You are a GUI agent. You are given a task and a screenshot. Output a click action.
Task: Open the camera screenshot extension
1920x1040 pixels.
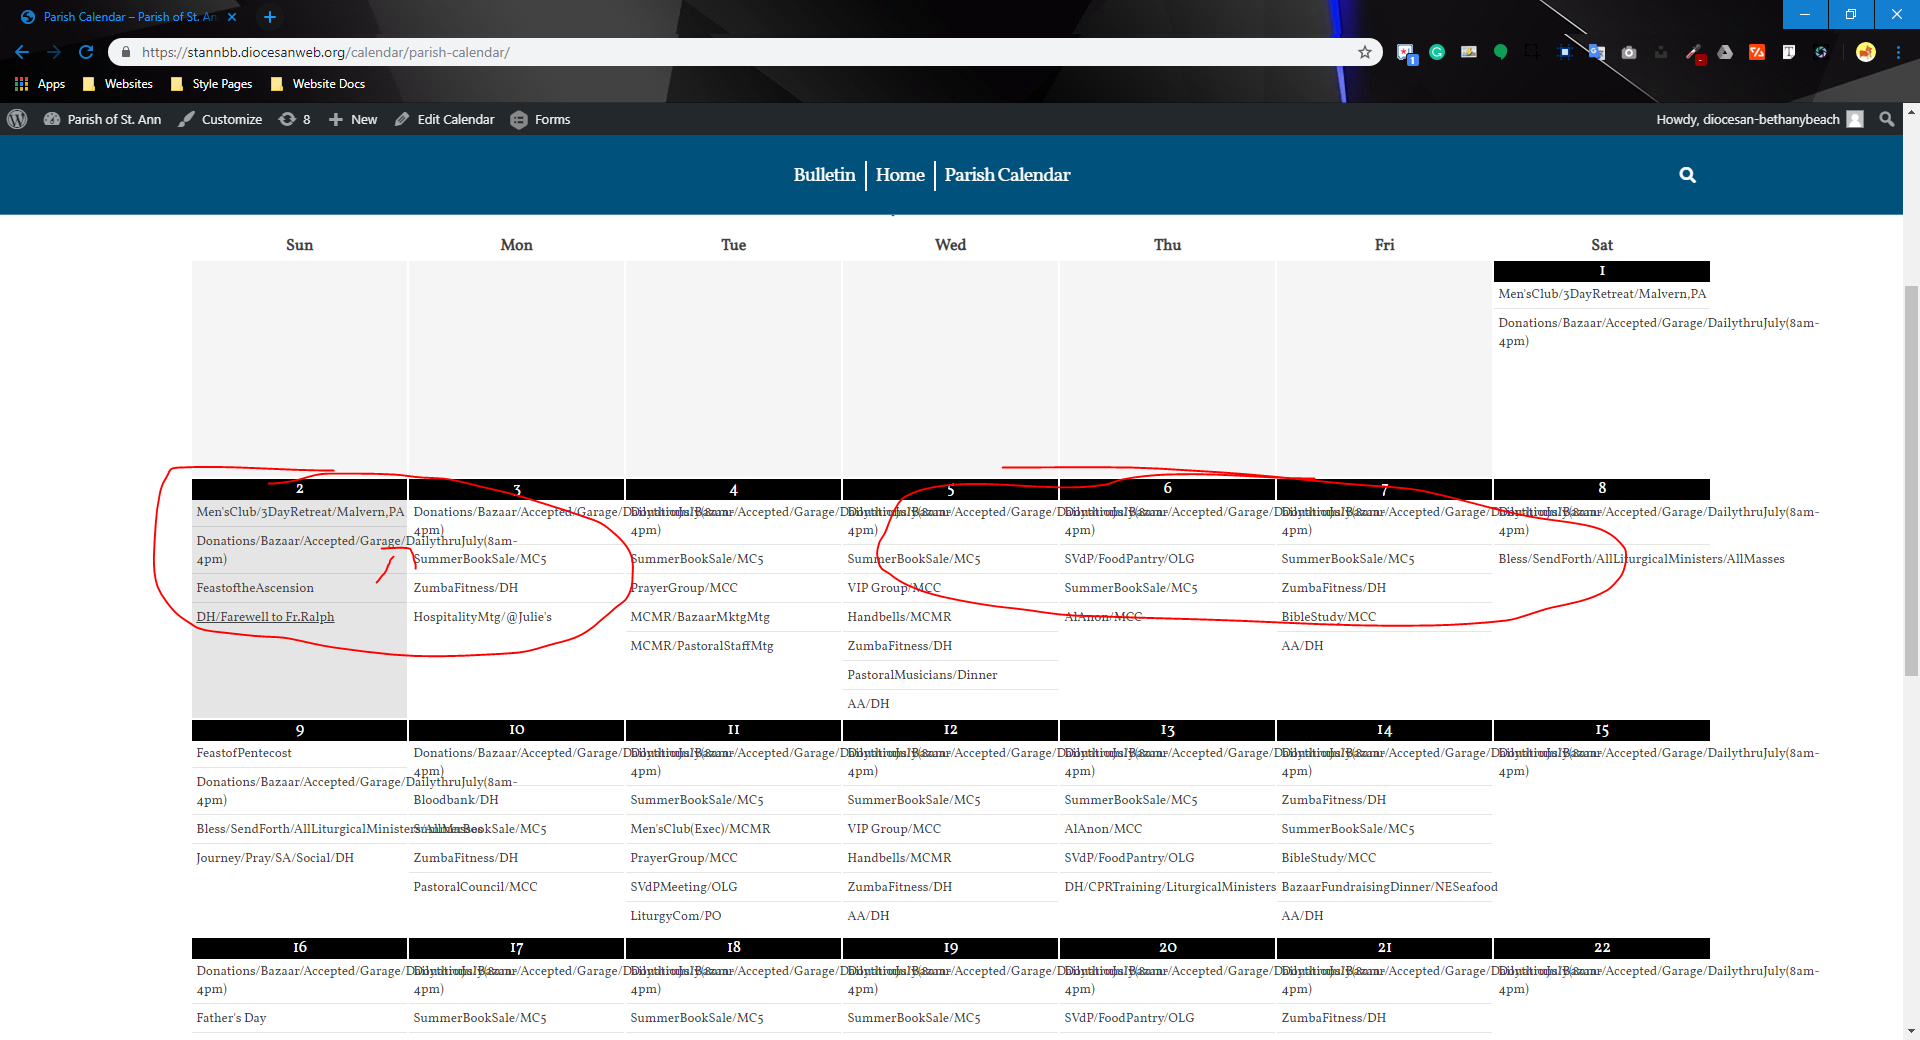point(1629,52)
